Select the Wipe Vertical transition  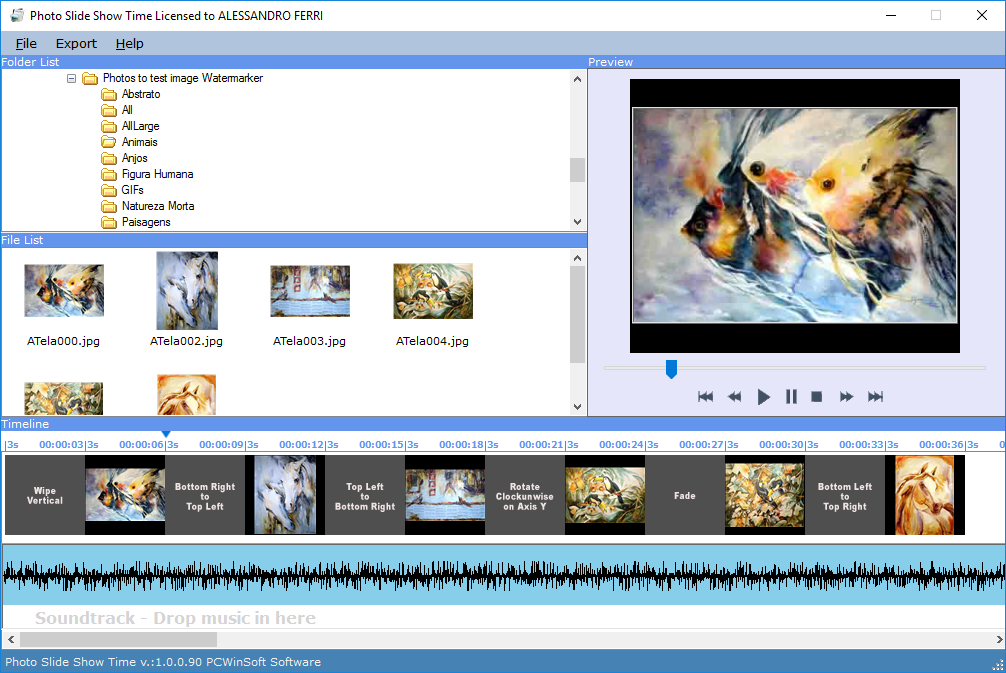tap(45, 496)
